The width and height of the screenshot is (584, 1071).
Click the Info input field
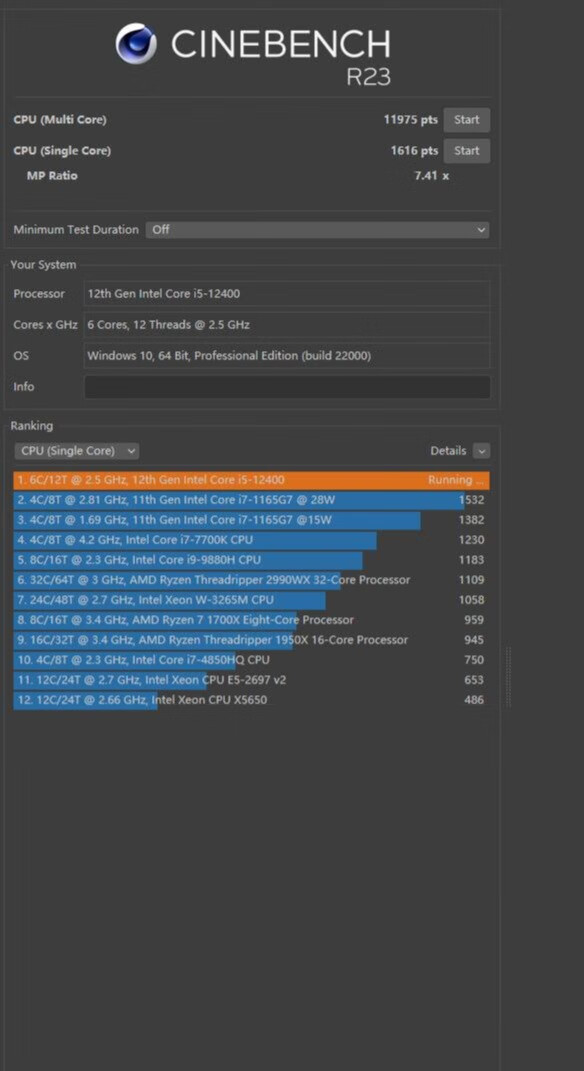pos(287,387)
